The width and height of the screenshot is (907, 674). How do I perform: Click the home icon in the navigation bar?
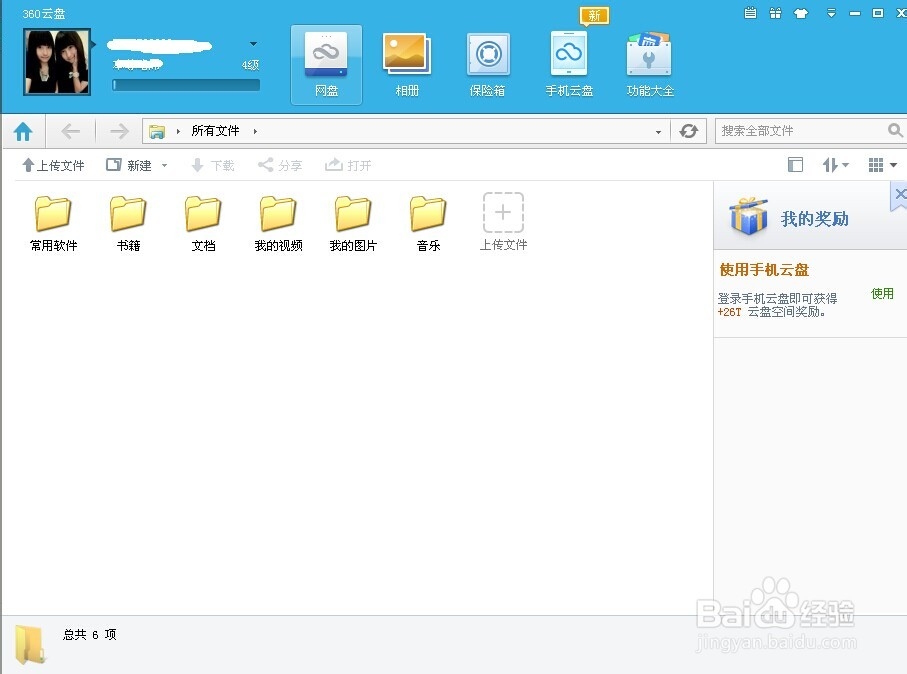pos(23,130)
